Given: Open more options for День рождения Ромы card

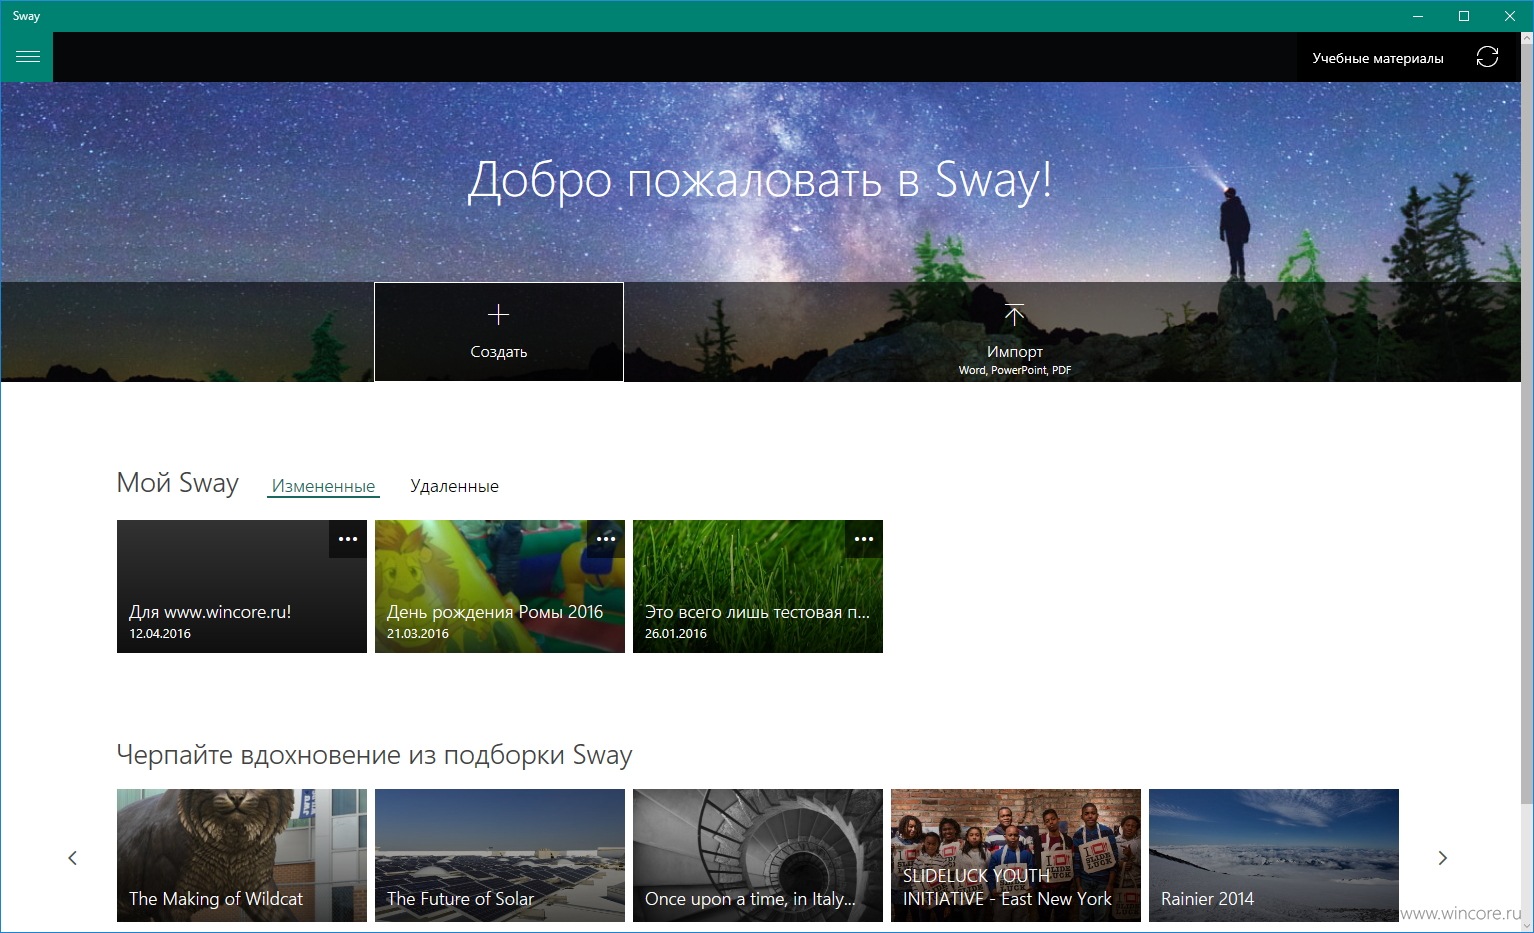Looking at the screenshot, I should [606, 539].
